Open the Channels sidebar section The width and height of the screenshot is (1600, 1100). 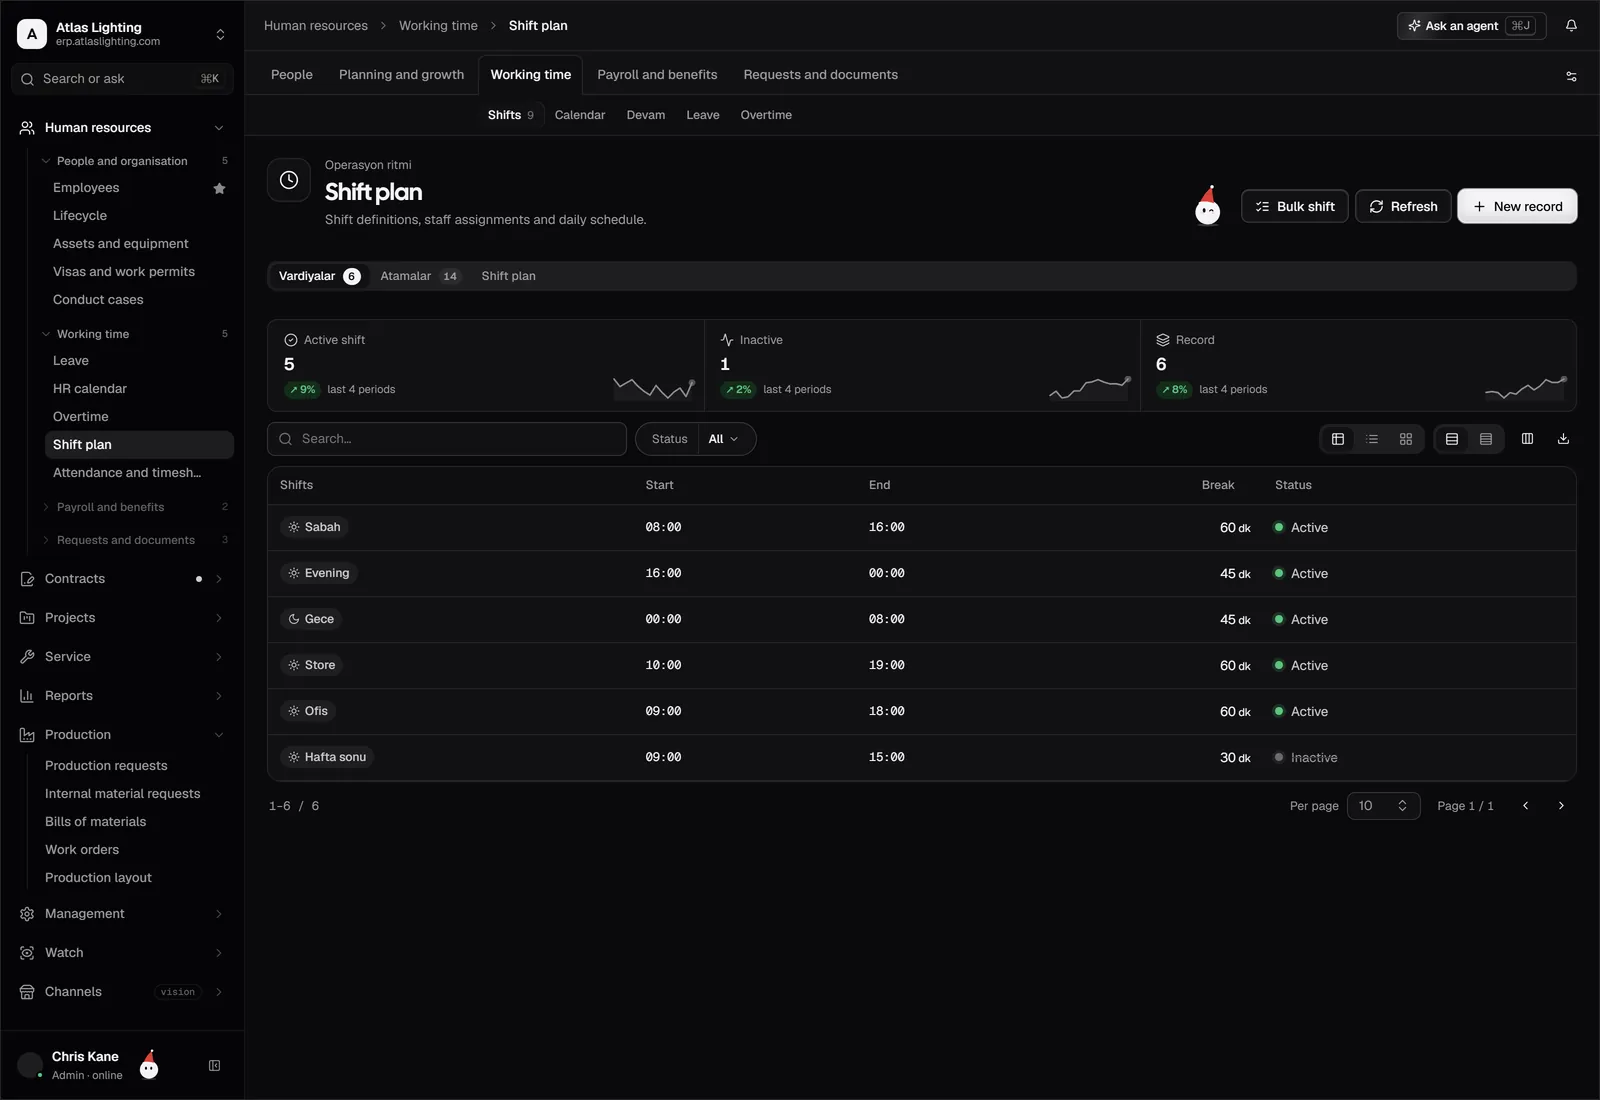pos(122,992)
